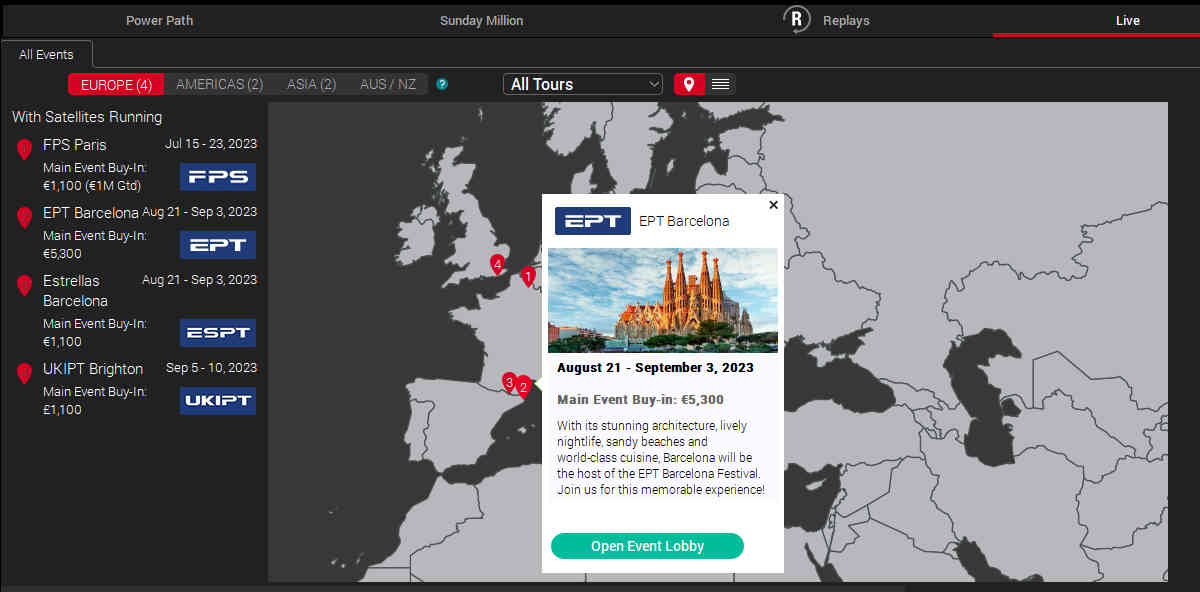Click popup Main Event Buy-in: €5,300 text
Image resolution: width=1200 pixels, height=592 pixels.
tap(640, 400)
